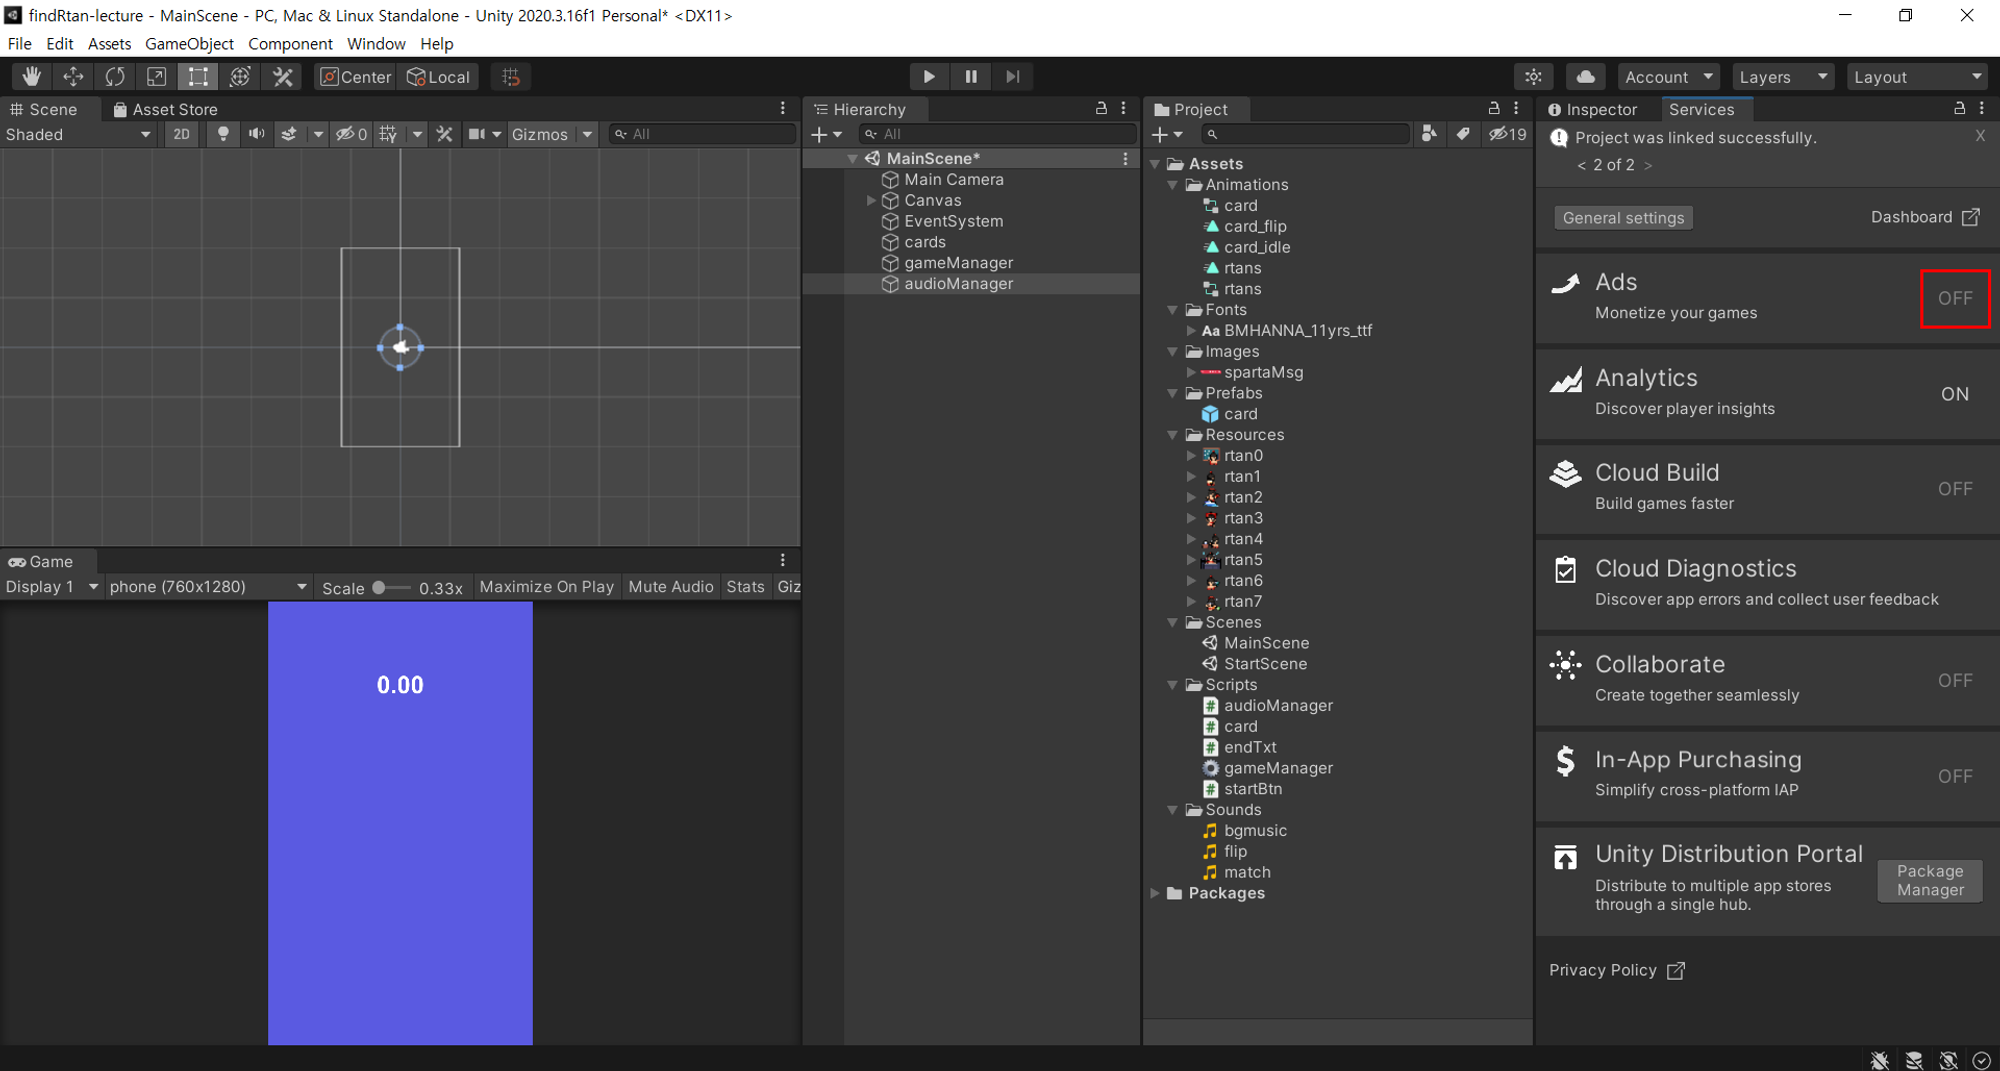Select the audioManager object in Hierarchy
The image size is (2000, 1071).
tap(971, 284)
